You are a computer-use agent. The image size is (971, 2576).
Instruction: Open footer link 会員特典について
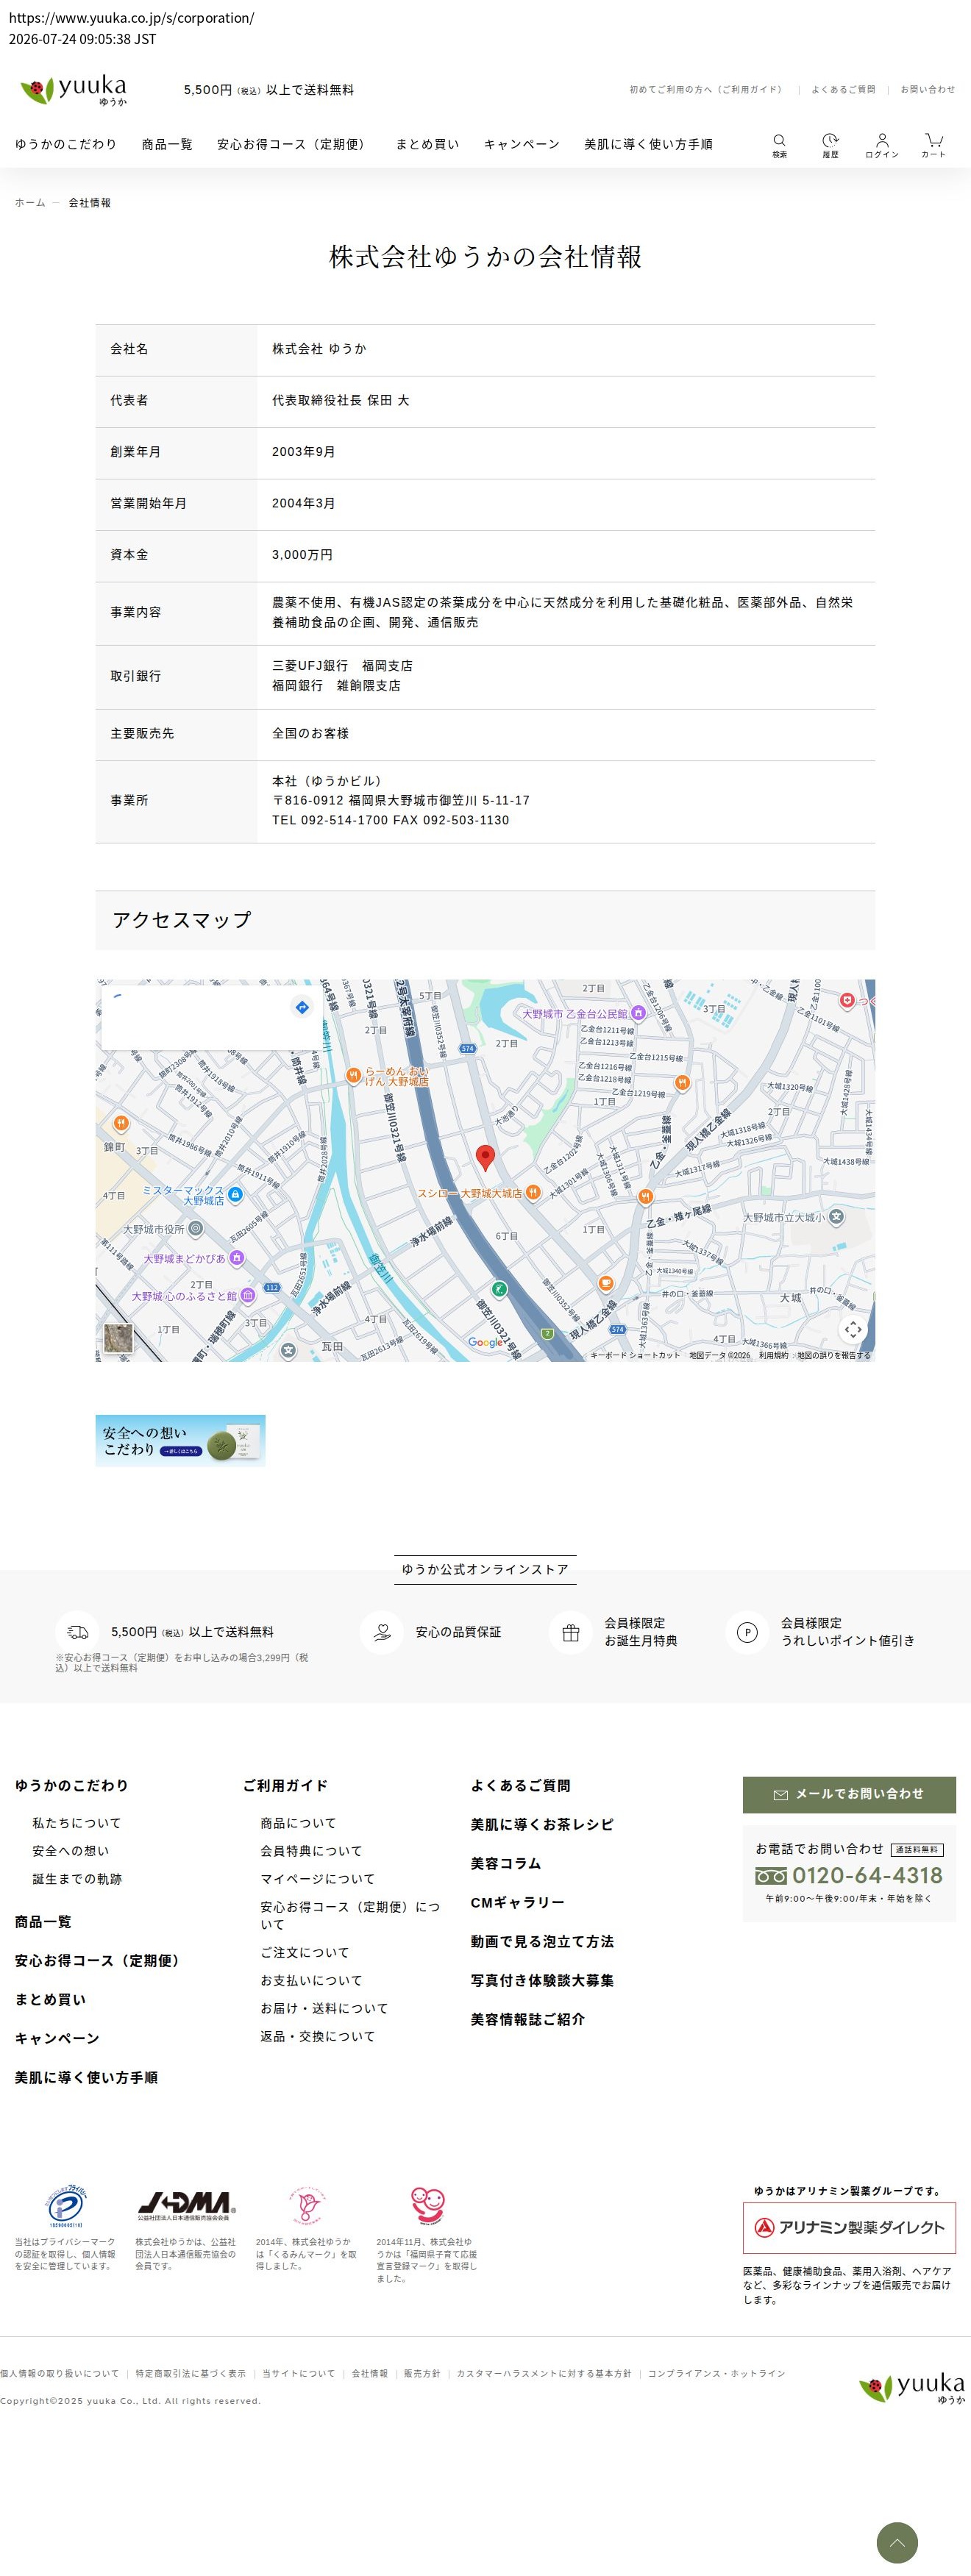[311, 1851]
